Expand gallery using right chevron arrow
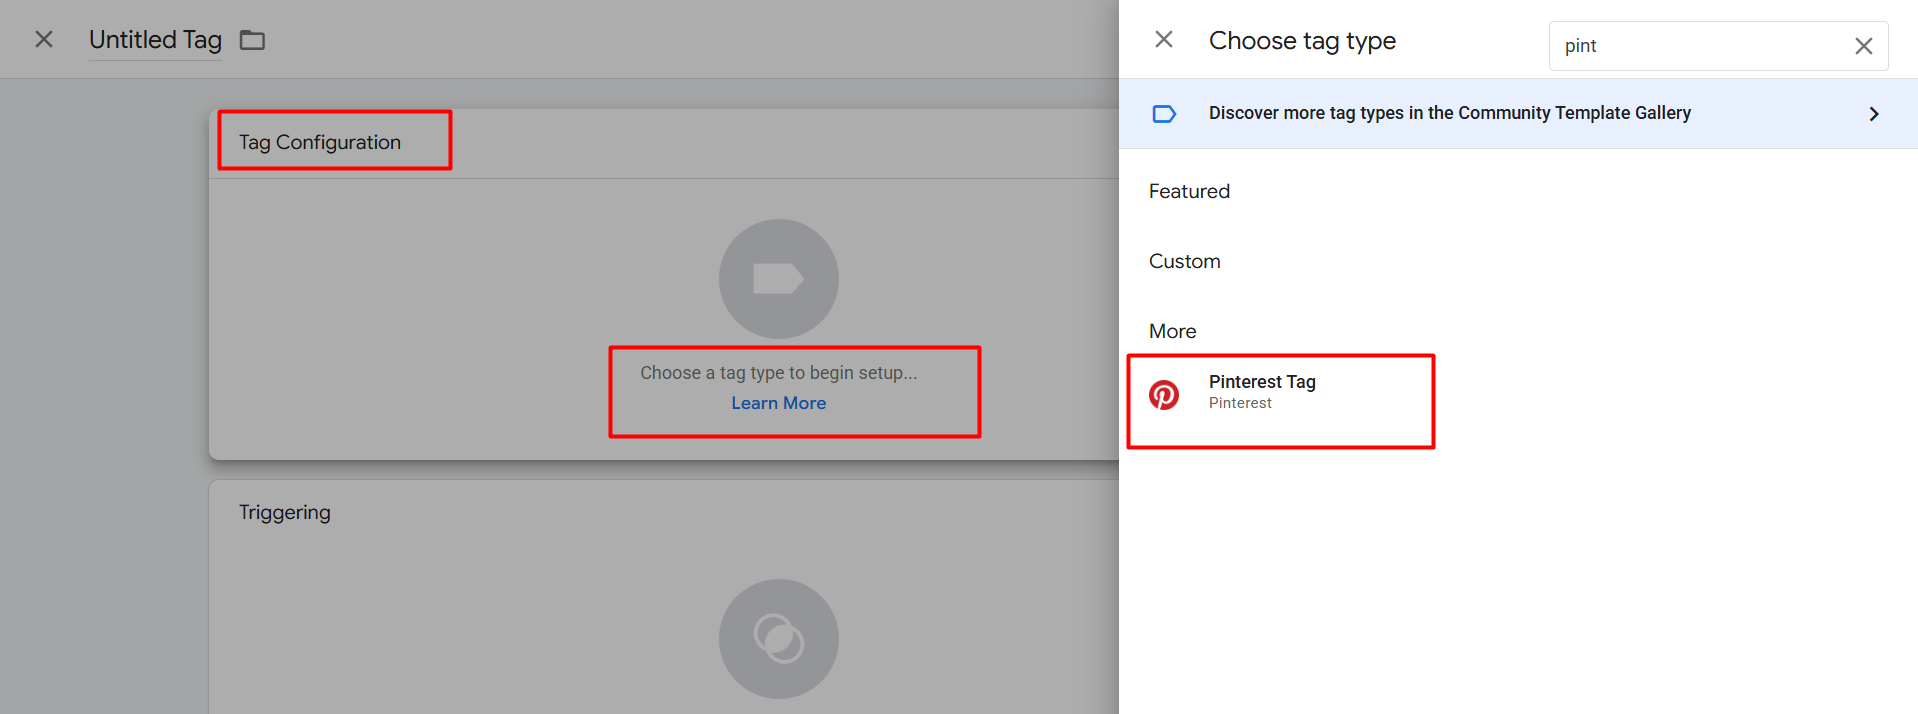This screenshot has height=714, width=1918. pyautogui.click(x=1873, y=114)
